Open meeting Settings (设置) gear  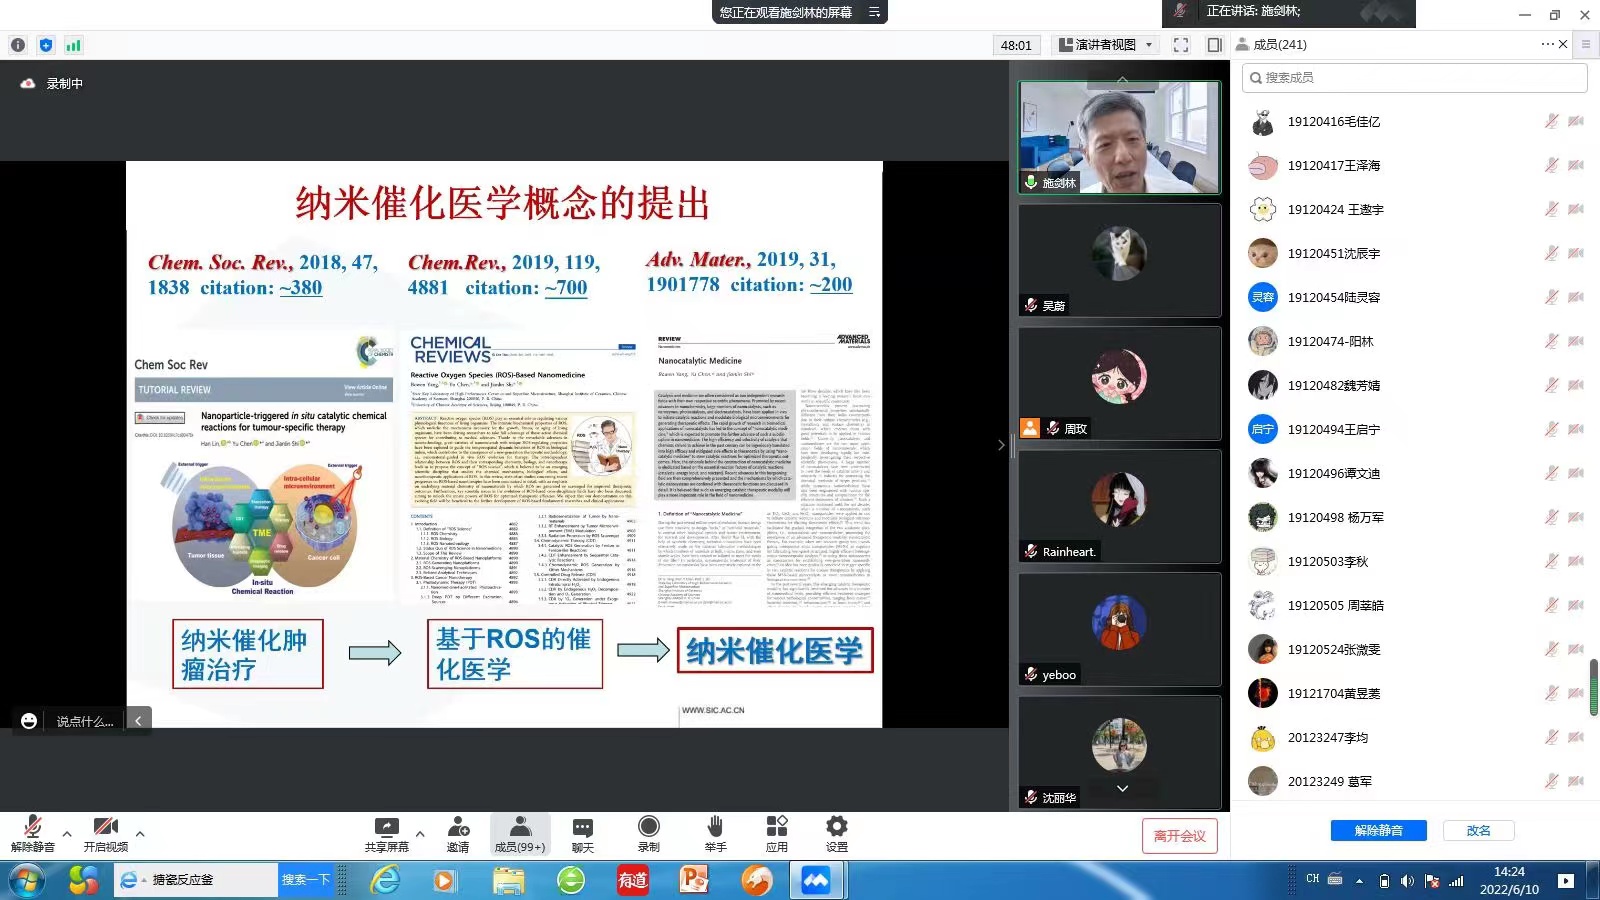pyautogui.click(x=836, y=833)
